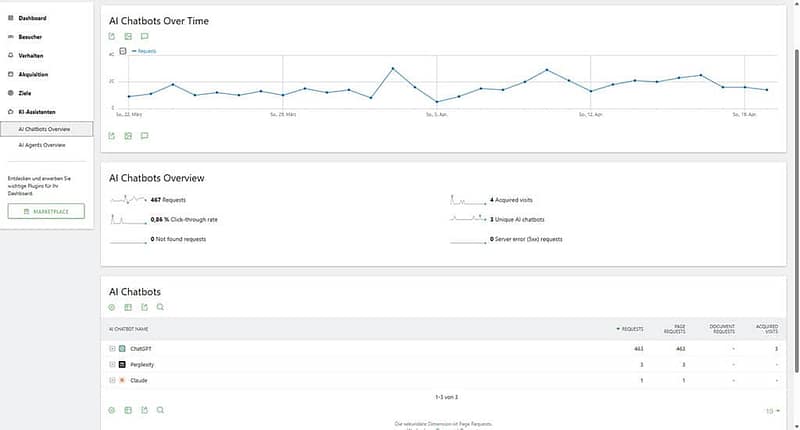Click the 3 Unique AI chatbots metric
The image size is (800, 430).
497,220
